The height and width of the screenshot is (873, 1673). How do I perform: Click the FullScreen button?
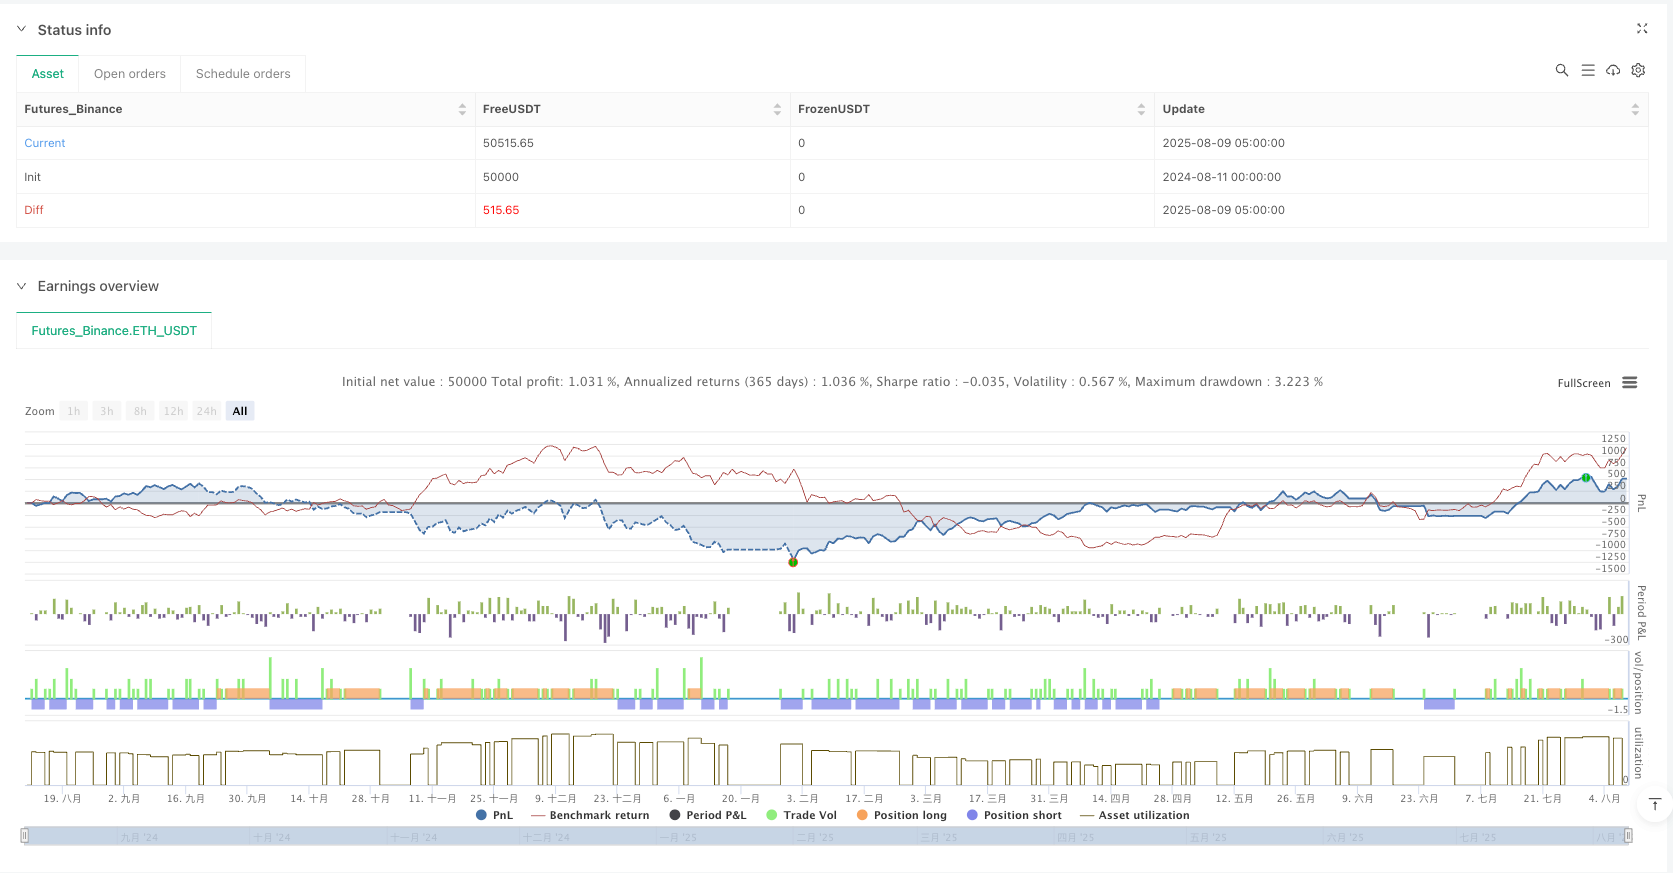1584,383
